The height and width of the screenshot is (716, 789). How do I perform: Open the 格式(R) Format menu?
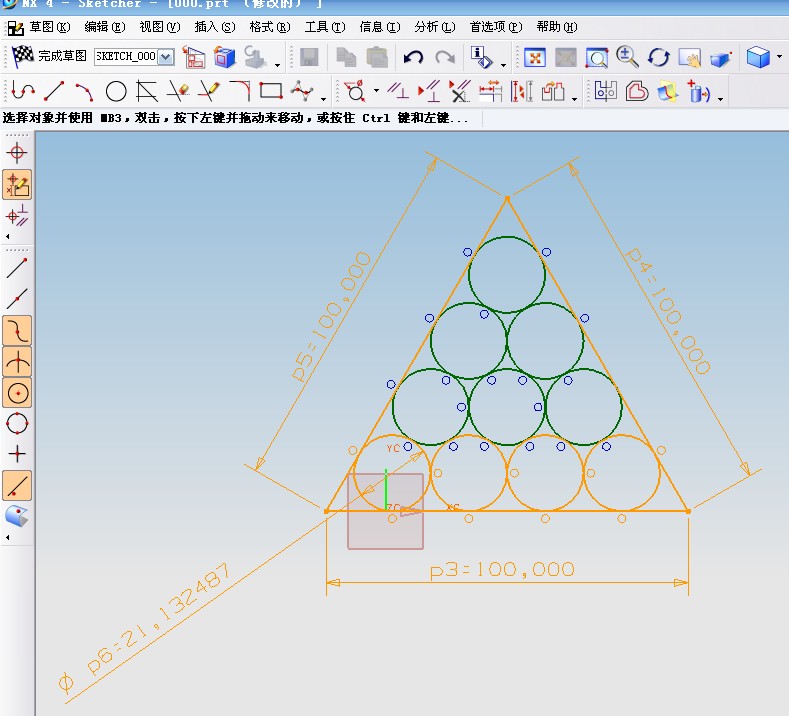pos(270,27)
